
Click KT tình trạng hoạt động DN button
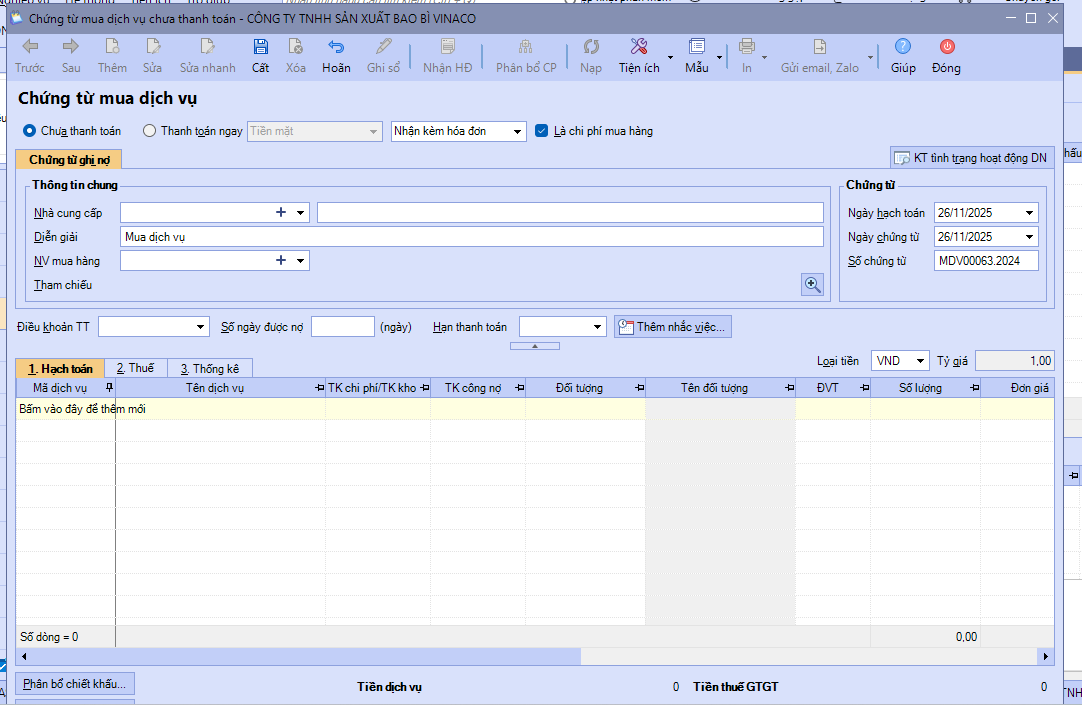pos(970,158)
